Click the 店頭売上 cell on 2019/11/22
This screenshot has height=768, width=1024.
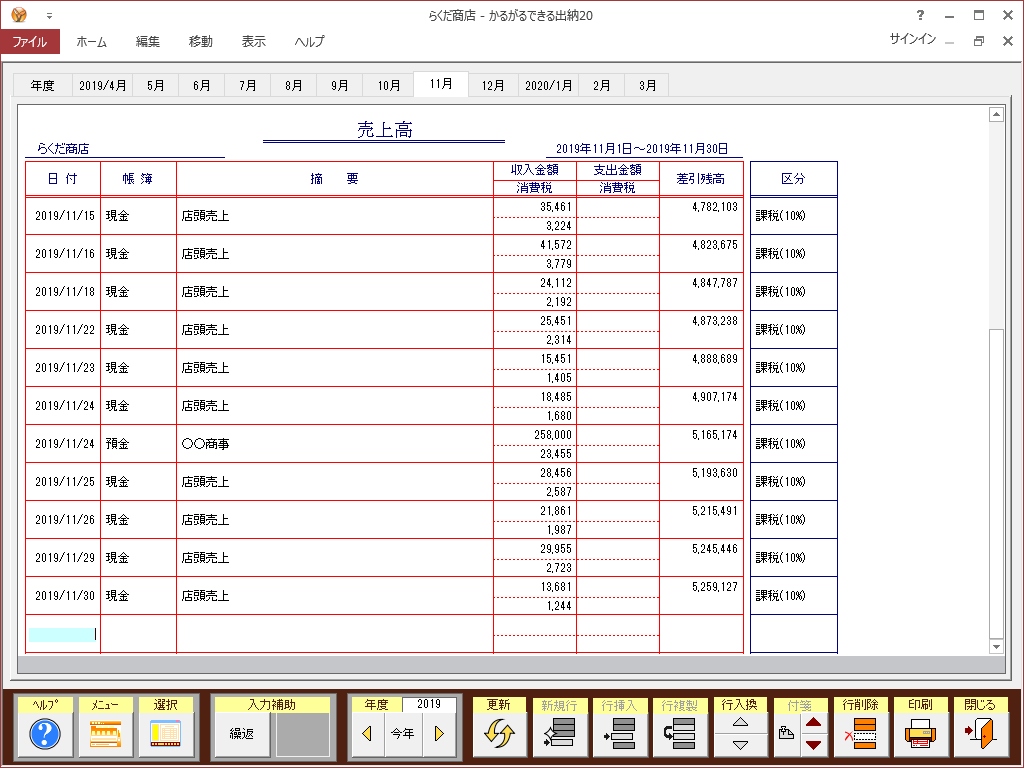334,330
